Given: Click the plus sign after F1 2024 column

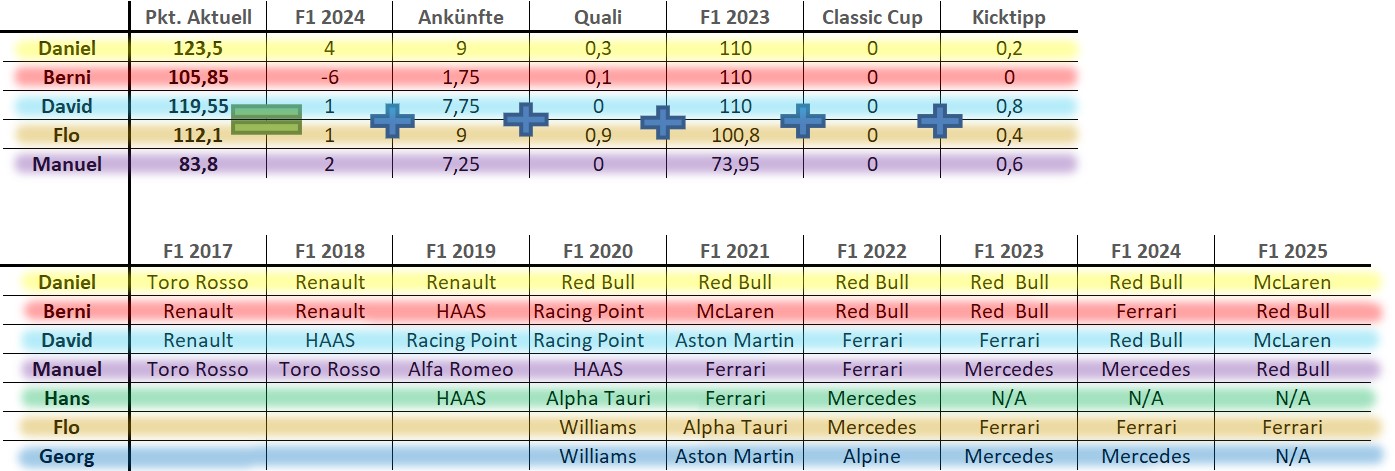Looking at the screenshot, I should tap(392, 121).
